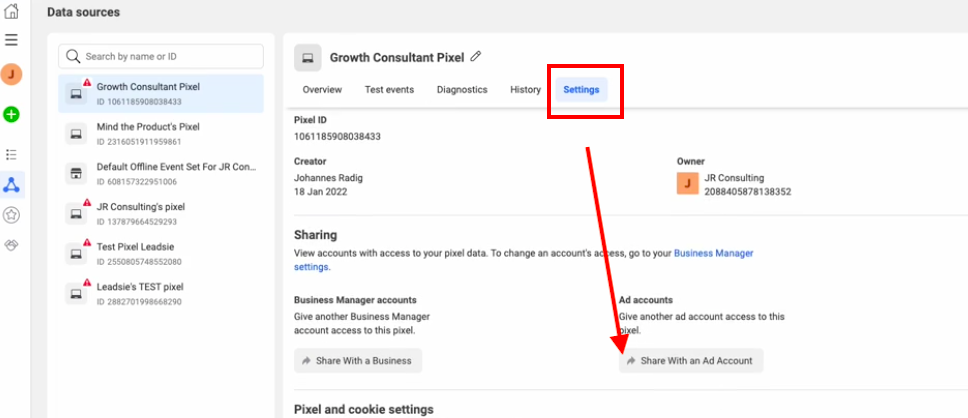Viewport: 968px width, 418px height.
Task: Select Mind the Product's Pixel
Action: click(161, 133)
